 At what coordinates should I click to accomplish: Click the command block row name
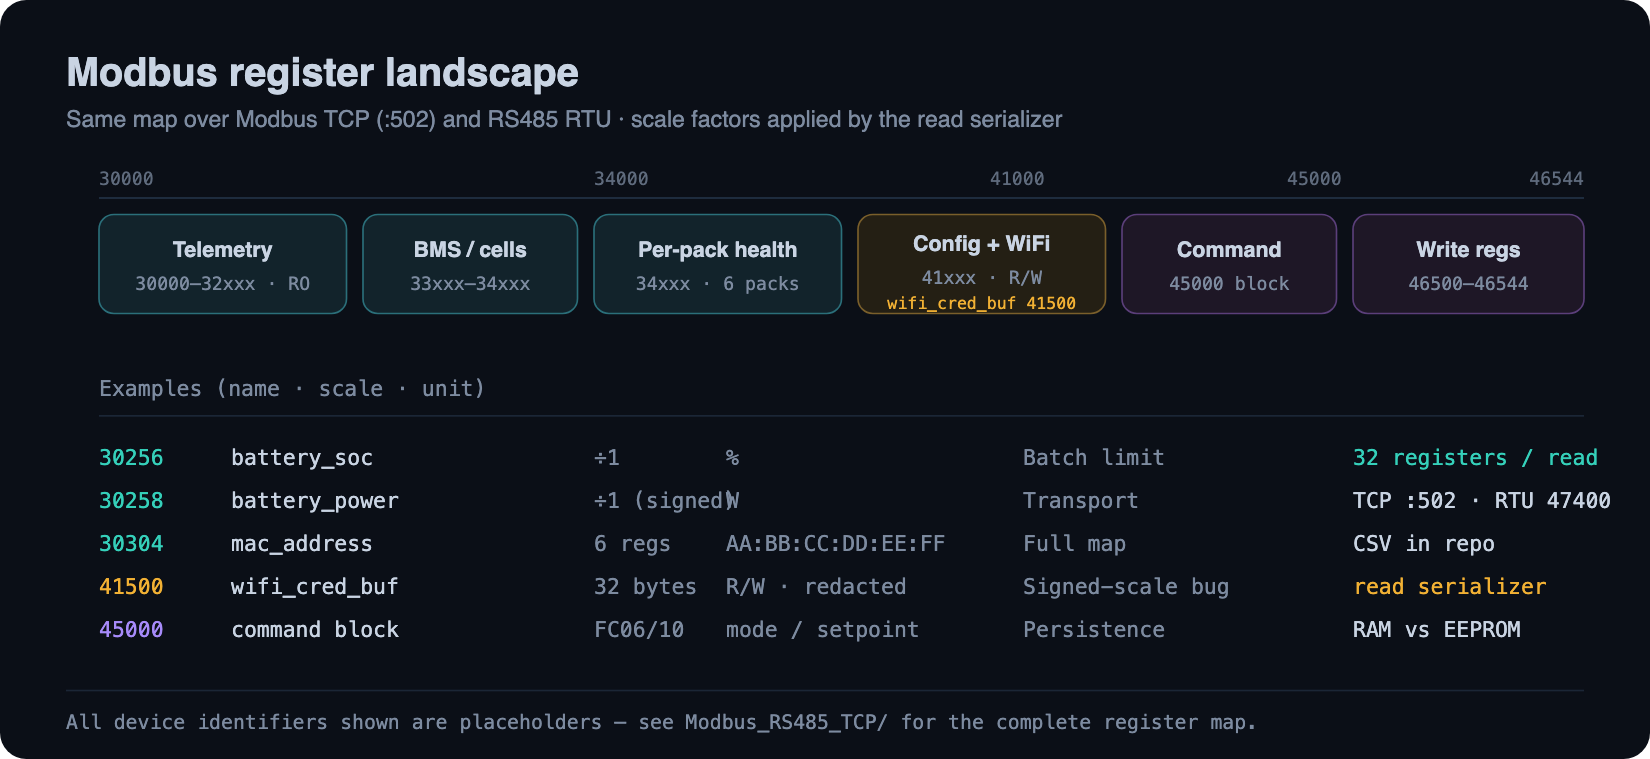coord(315,630)
